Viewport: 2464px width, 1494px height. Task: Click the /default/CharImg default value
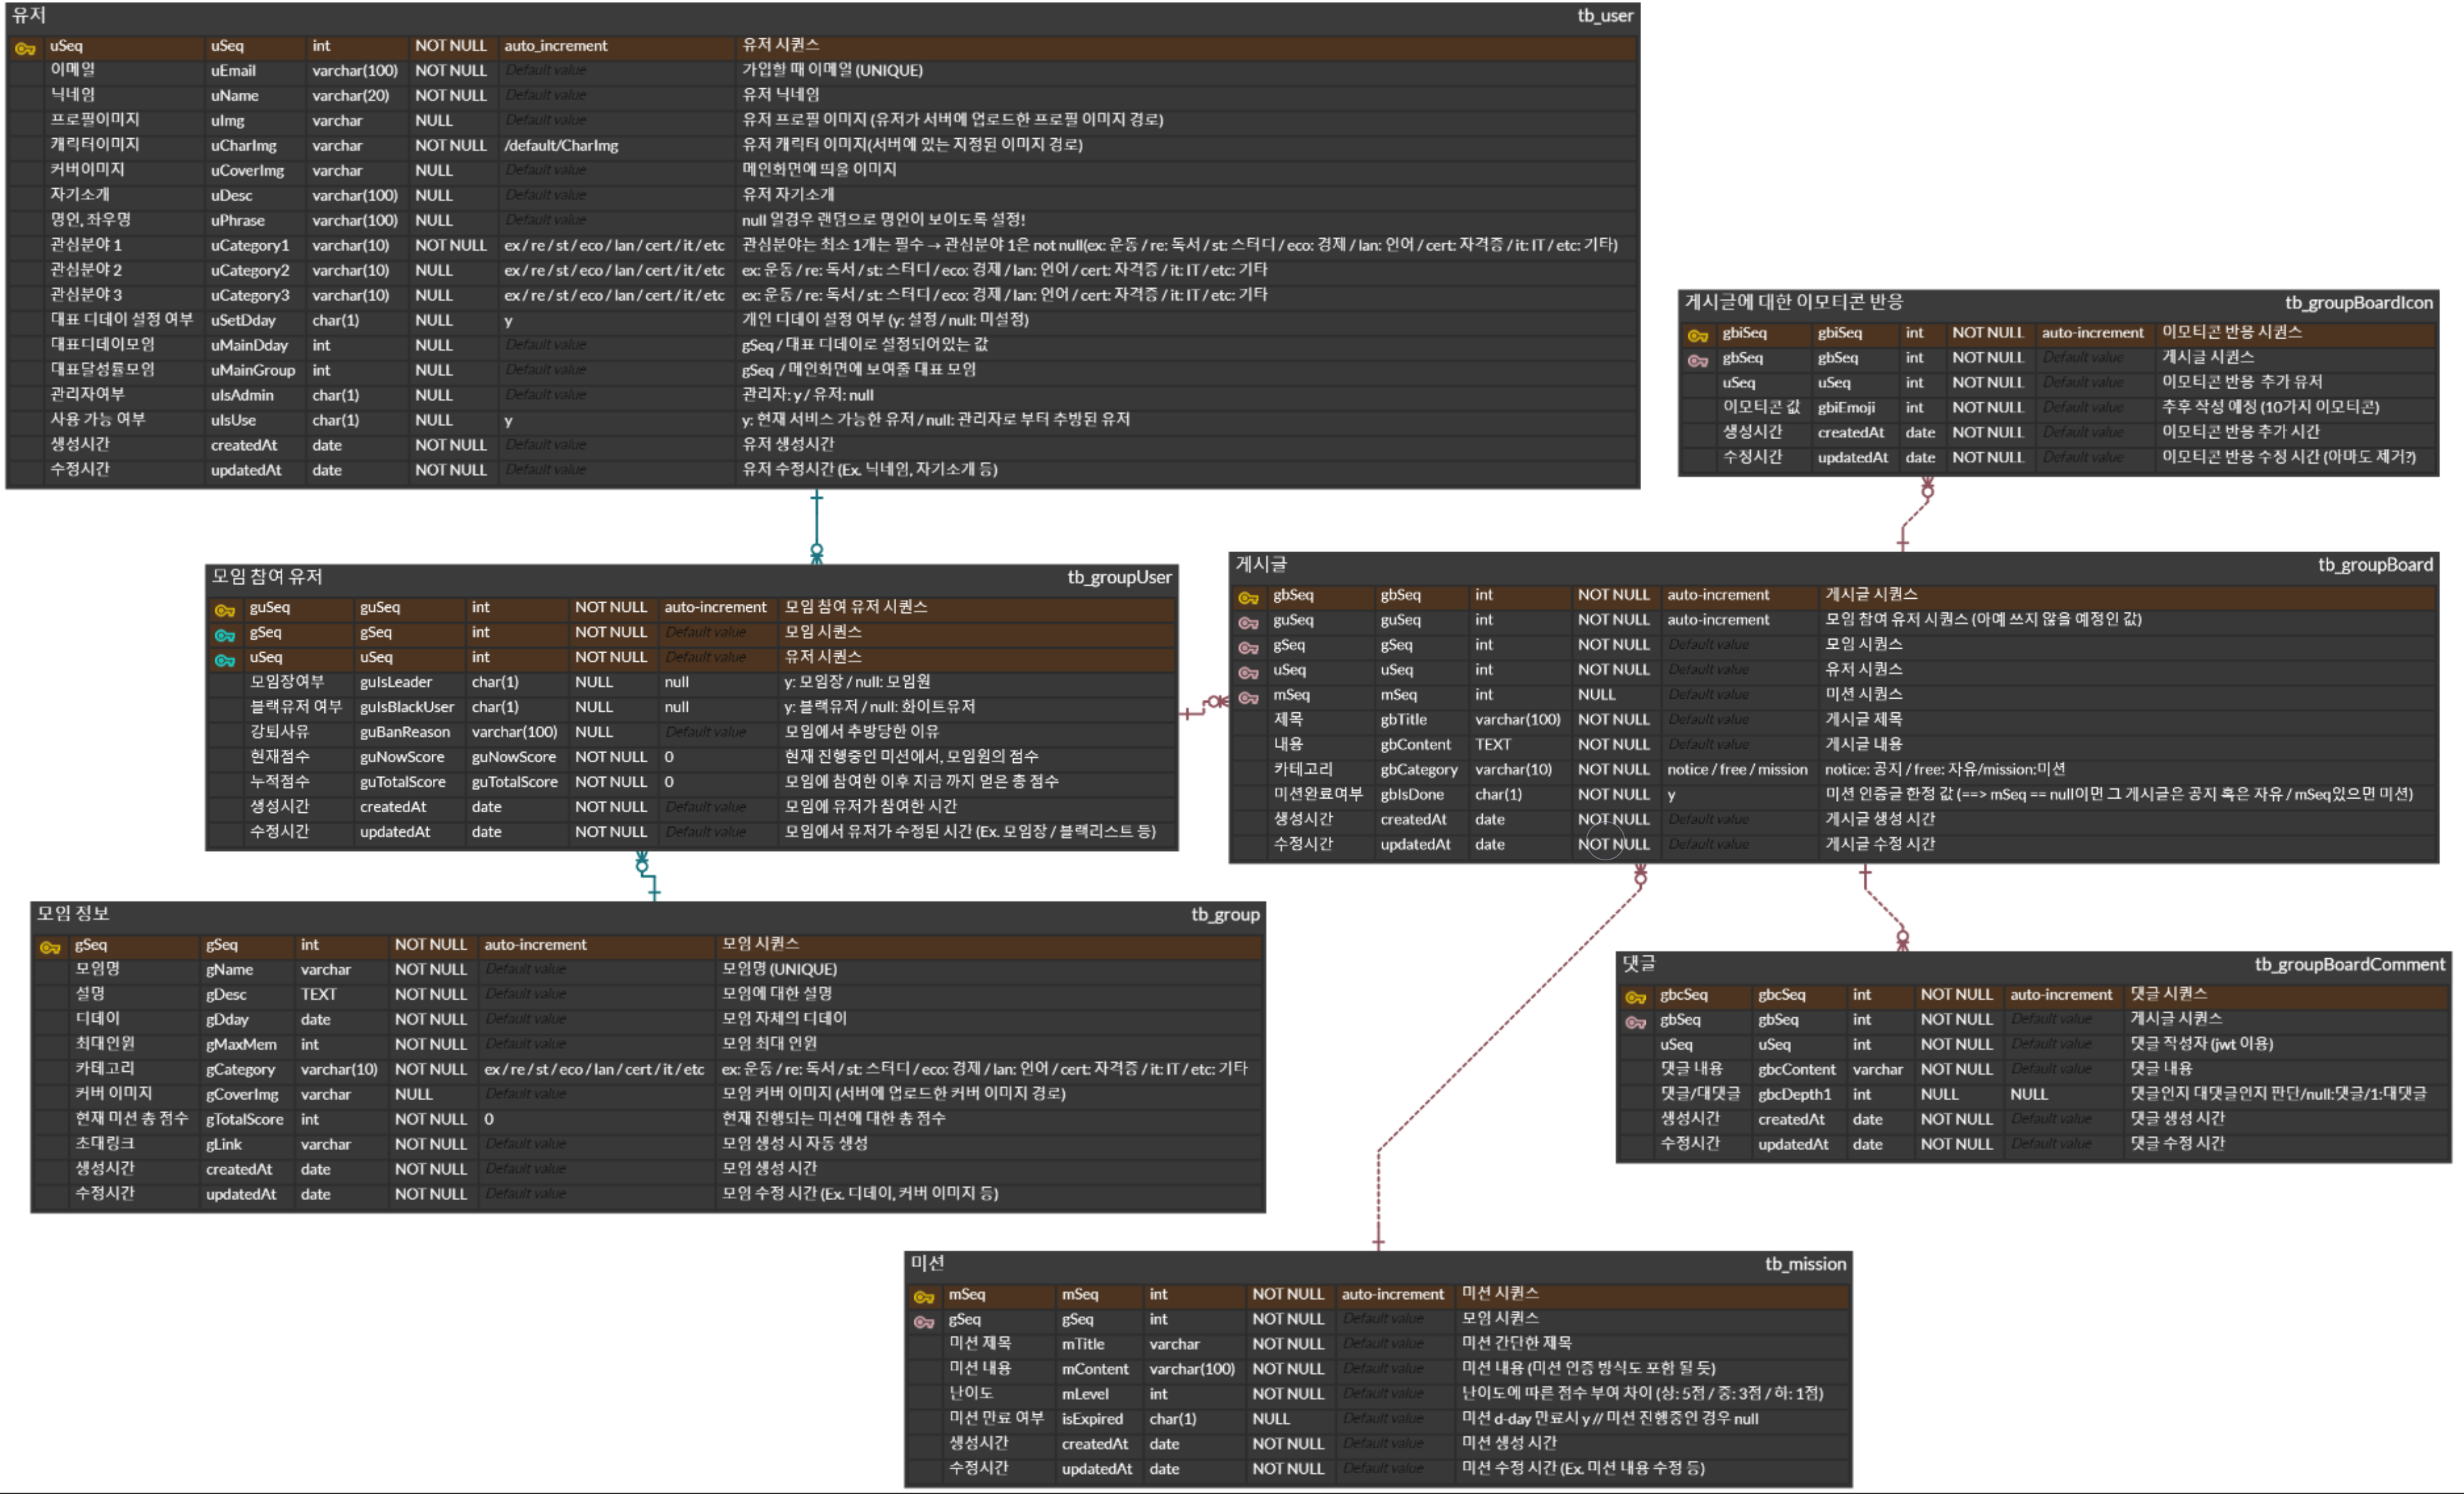coord(561,146)
